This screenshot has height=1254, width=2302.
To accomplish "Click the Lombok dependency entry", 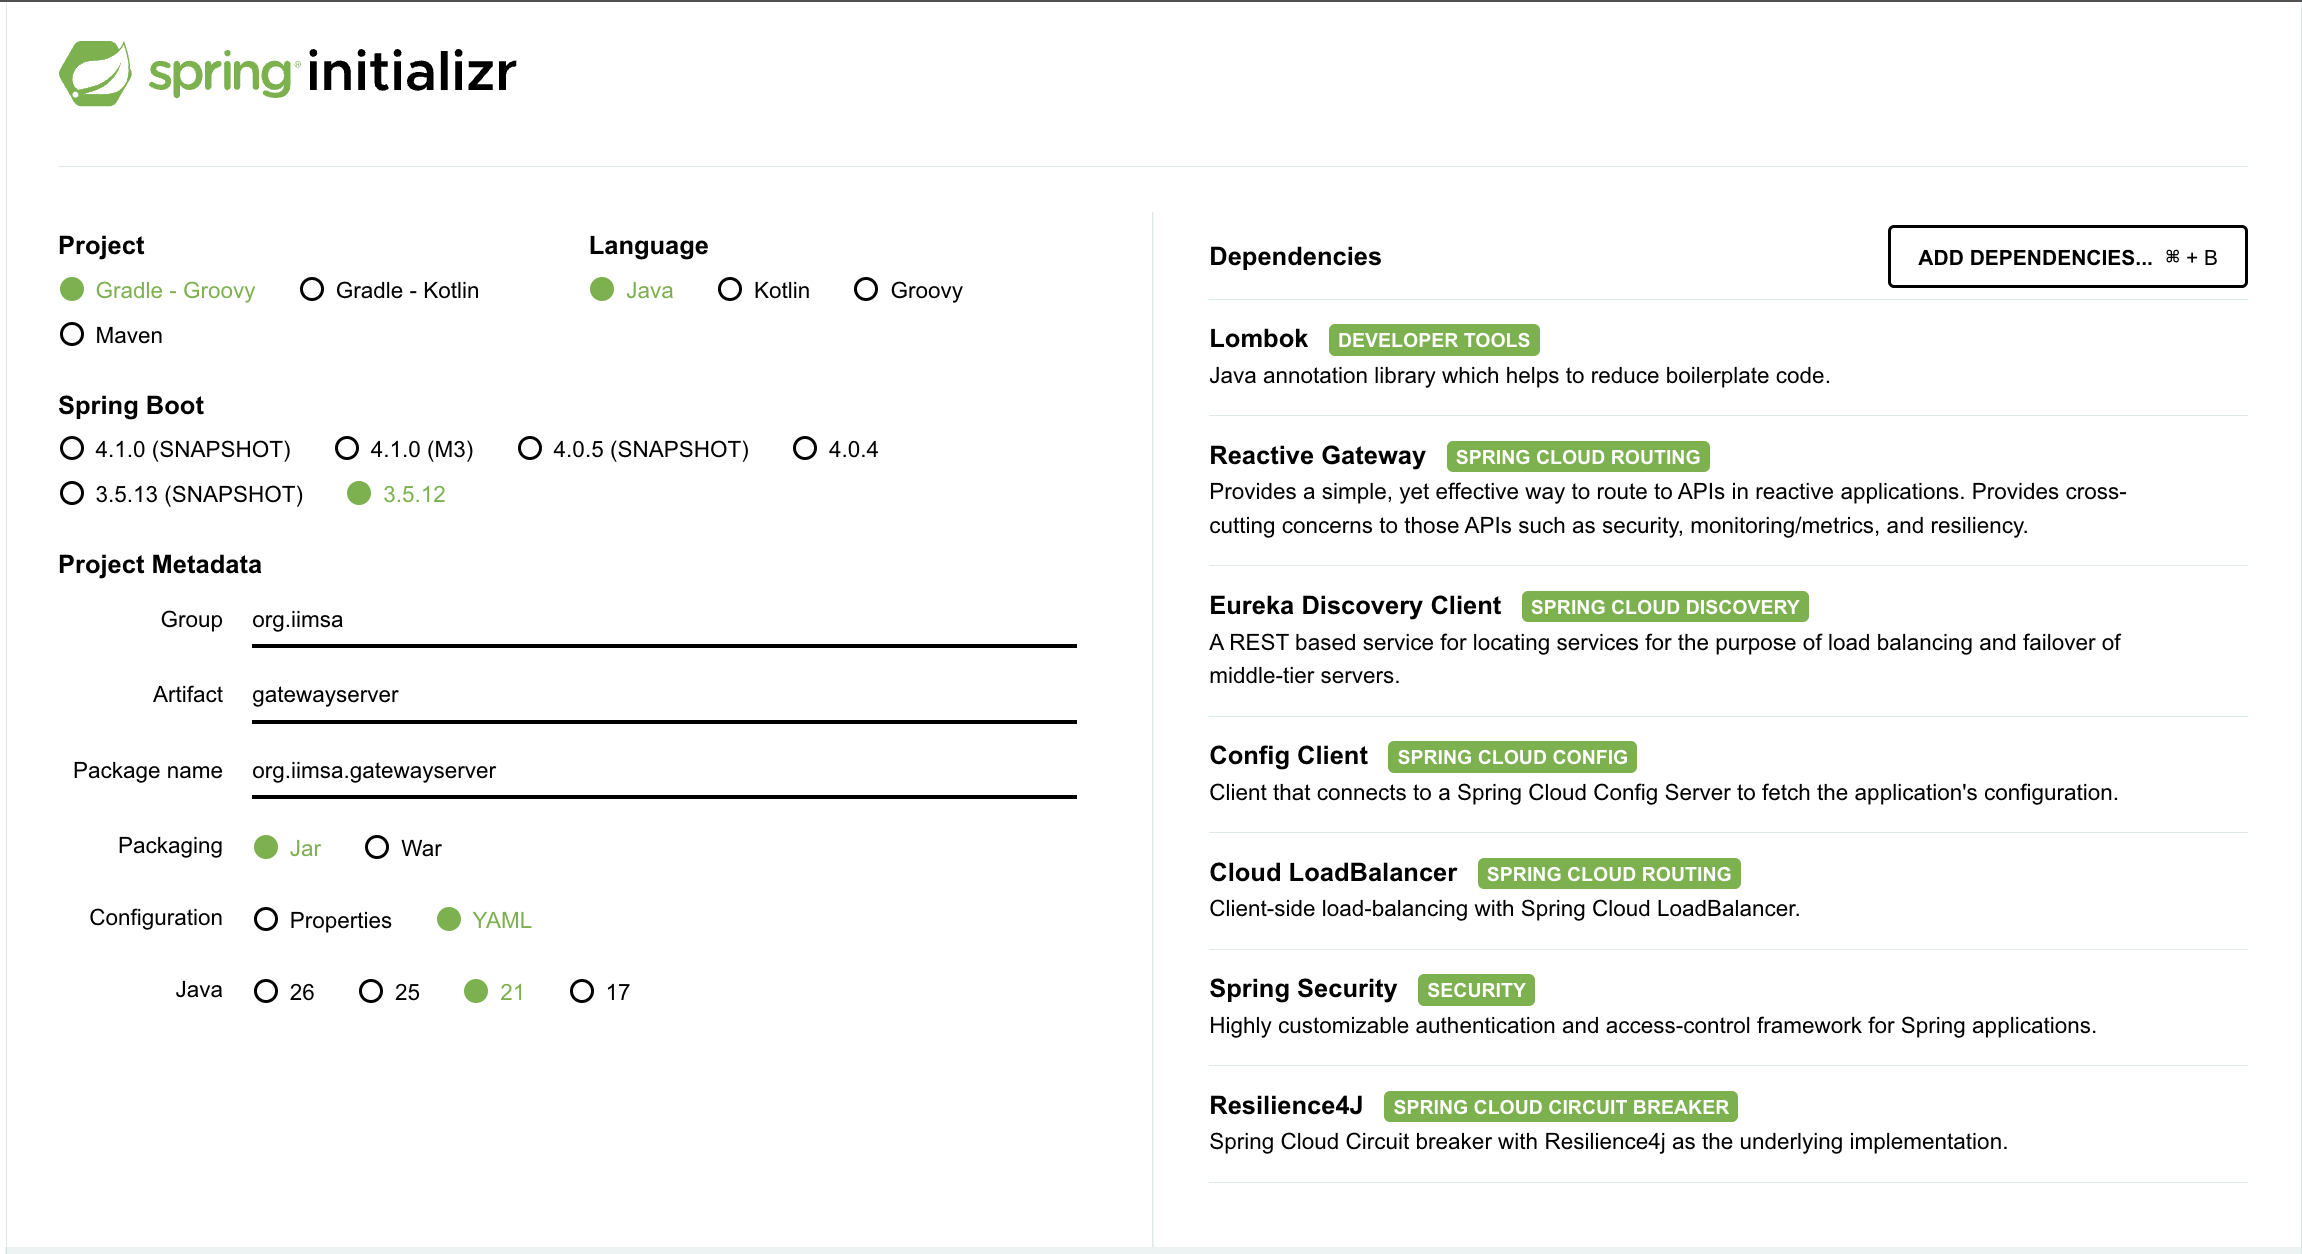I will pos(1258,339).
